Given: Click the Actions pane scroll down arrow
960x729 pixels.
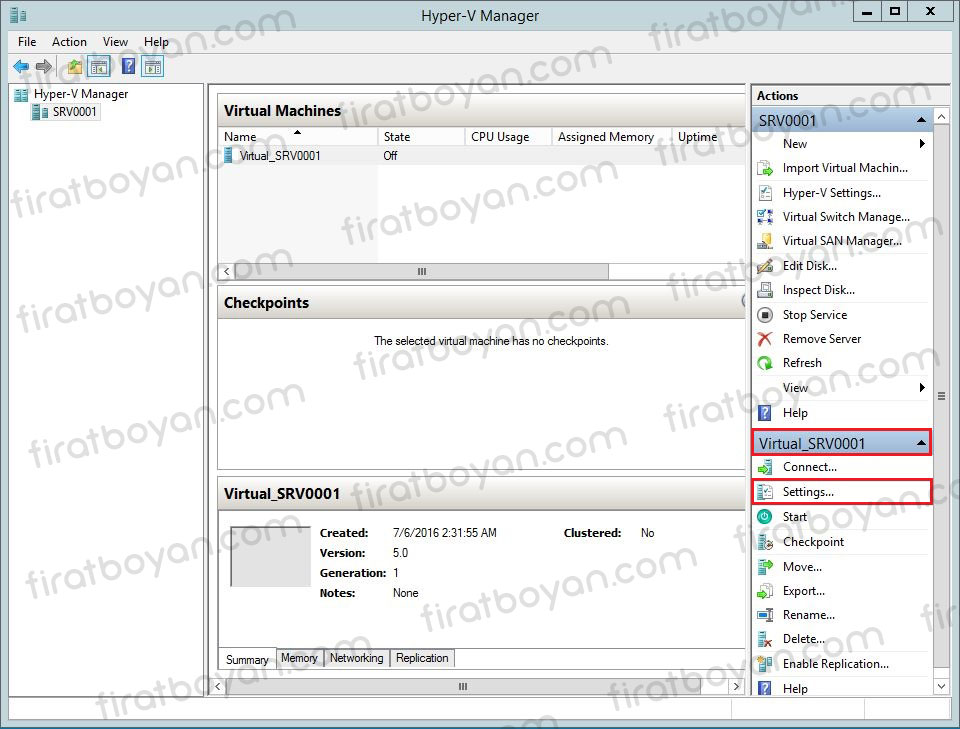Looking at the screenshot, I should pyautogui.click(x=942, y=687).
